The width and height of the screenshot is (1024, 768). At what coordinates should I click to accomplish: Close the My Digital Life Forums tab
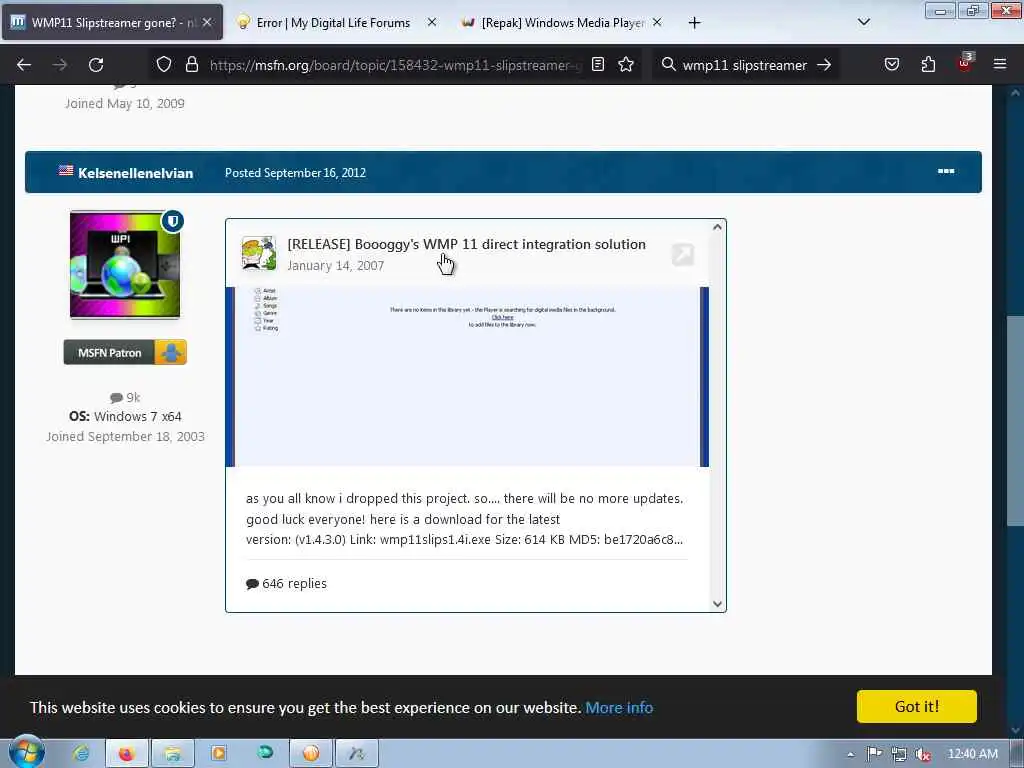(432, 22)
